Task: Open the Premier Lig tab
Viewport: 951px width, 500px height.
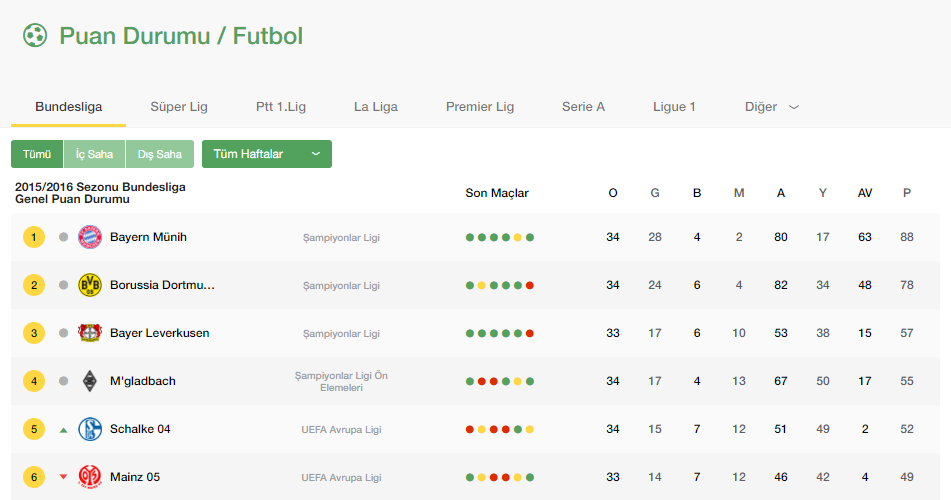Action: coord(480,107)
